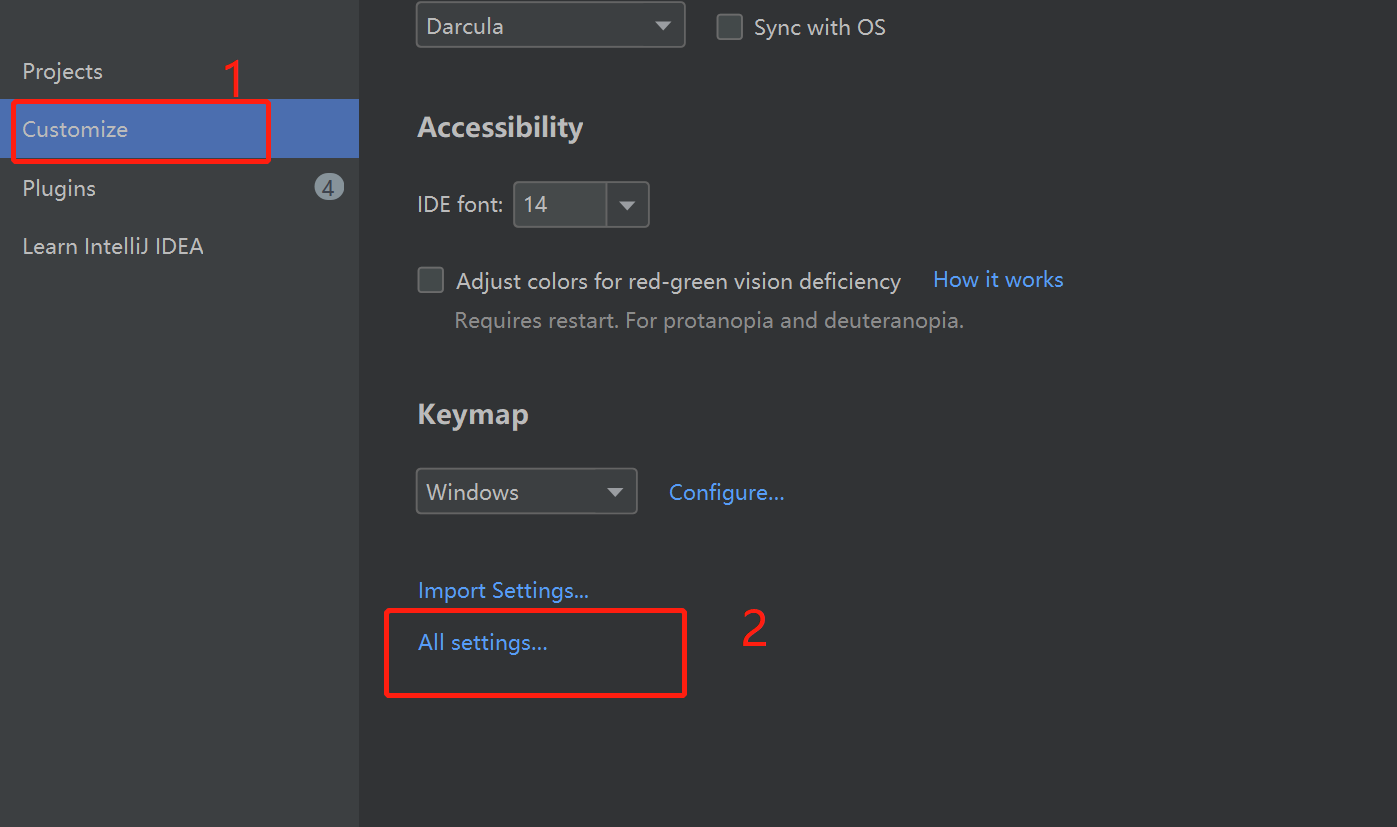Click the 'IDE font:' label

[x=460, y=205]
